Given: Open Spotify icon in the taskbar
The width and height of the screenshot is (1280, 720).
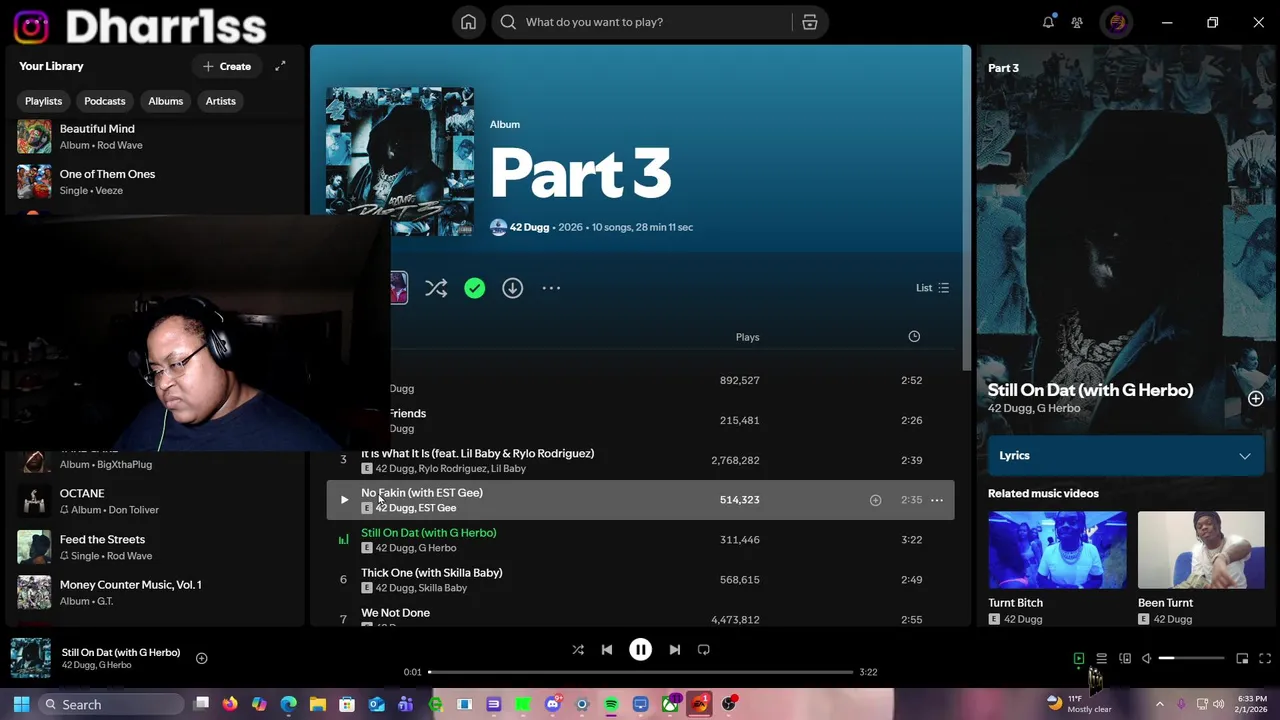Looking at the screenshot, I should tap(611, 705).
